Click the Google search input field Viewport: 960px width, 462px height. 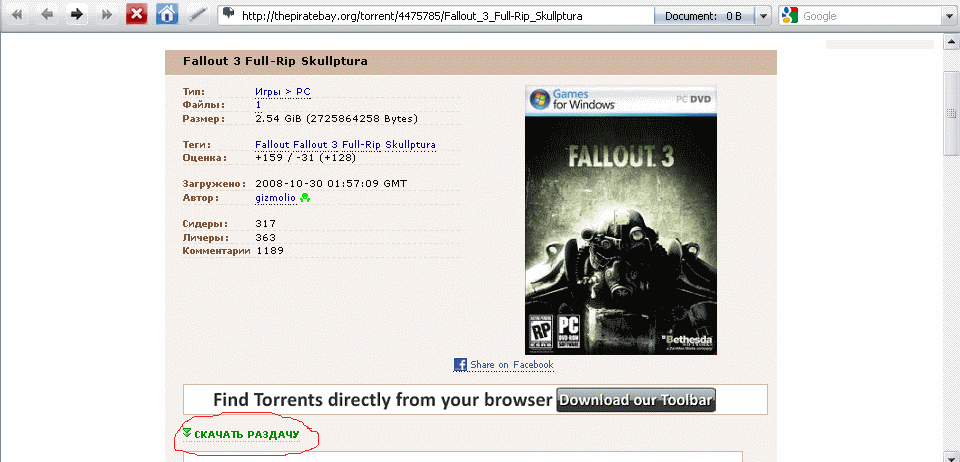pyautogui.click(x=871, y=17)
